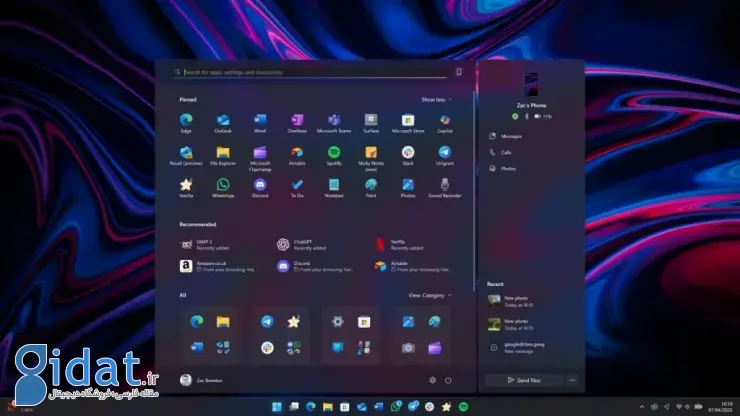Open the Spotify pinned app
This screenshot has height=416, width=740.
(x=333, y=153)
